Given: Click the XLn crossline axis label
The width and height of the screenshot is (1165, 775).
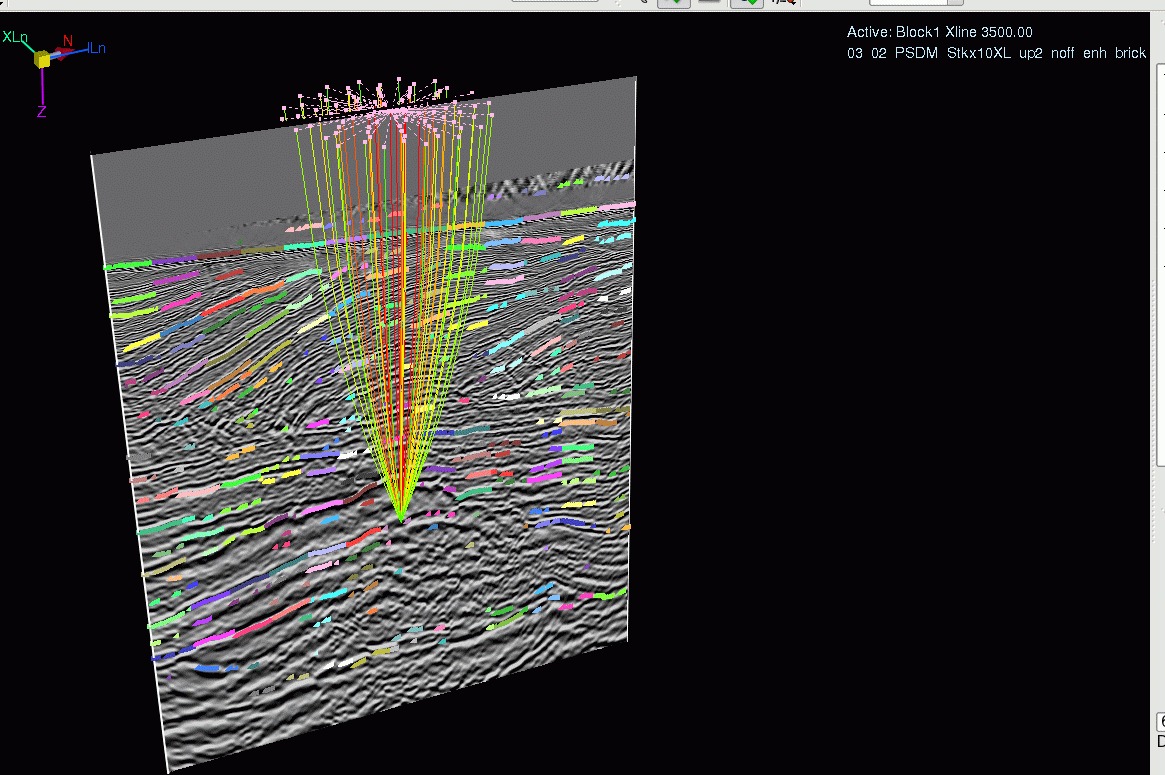Looking at the screenshot, I should click(x=15, y=36).
